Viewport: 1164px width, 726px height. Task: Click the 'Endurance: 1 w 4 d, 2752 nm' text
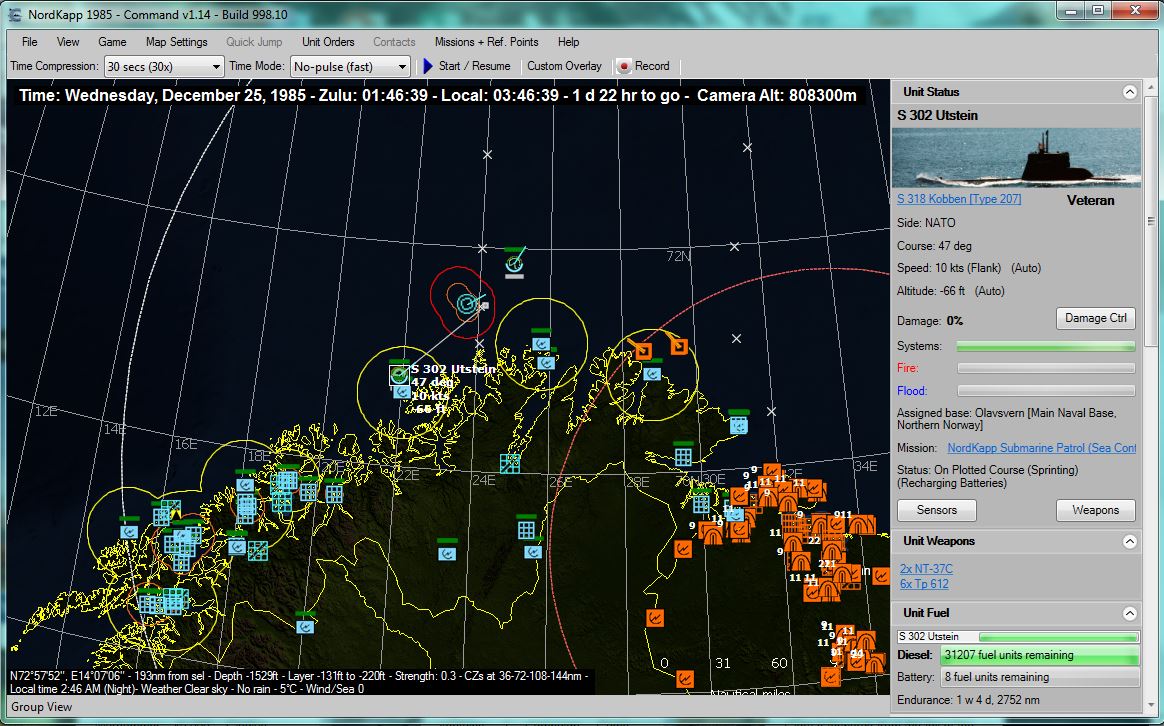pos(968,700)
